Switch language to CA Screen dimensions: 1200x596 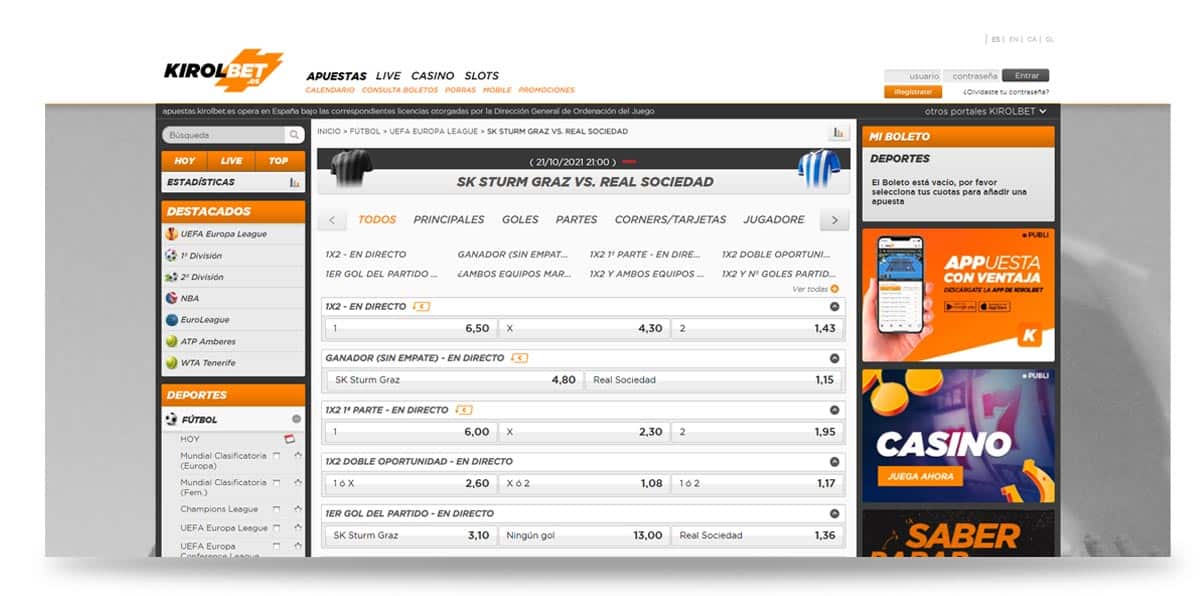tap(1032, 39)
